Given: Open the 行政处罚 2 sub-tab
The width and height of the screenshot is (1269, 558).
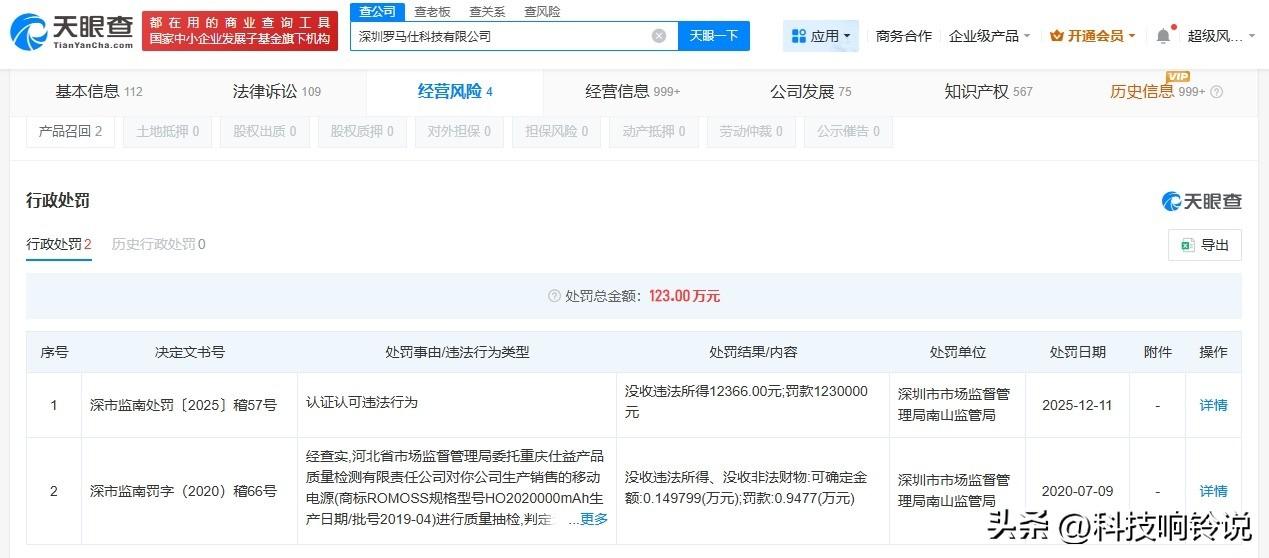Looking at the screenshot, I should tap(59, 244).
